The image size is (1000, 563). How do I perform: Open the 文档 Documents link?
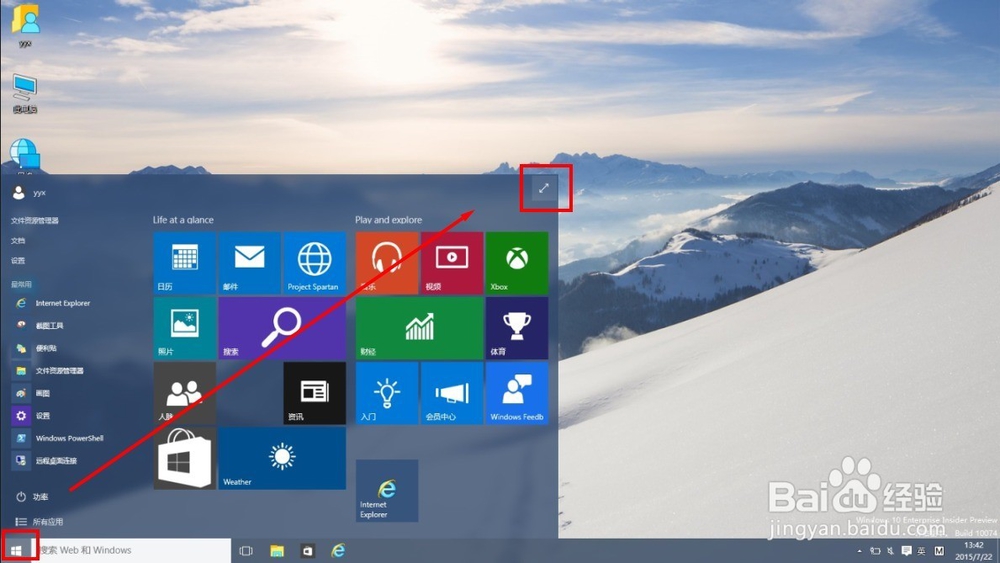18,240
